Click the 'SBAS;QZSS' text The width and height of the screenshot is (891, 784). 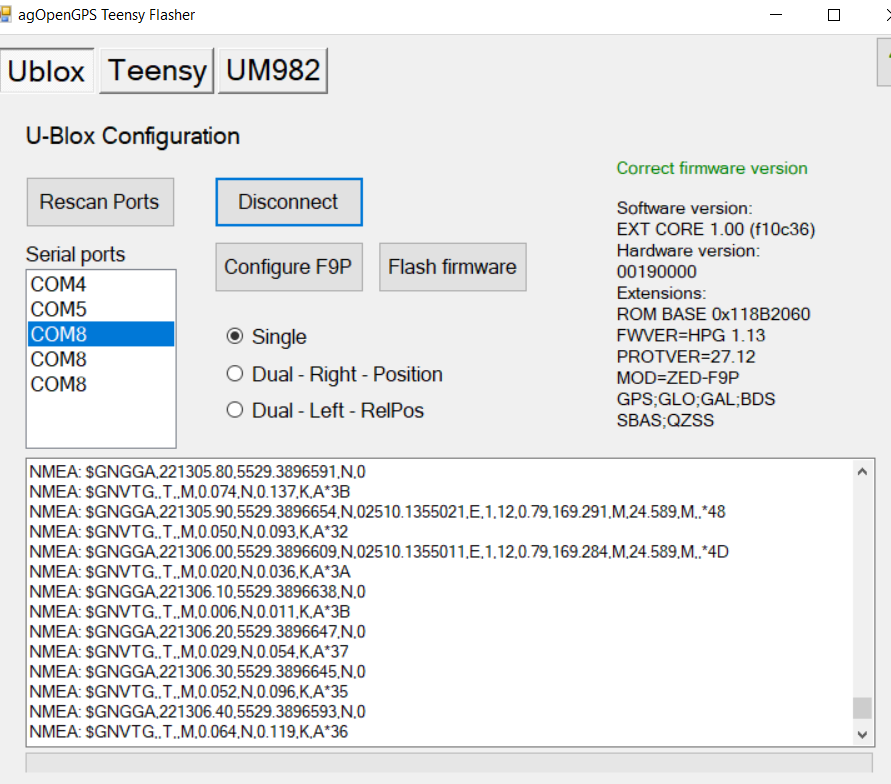point(665,420)
